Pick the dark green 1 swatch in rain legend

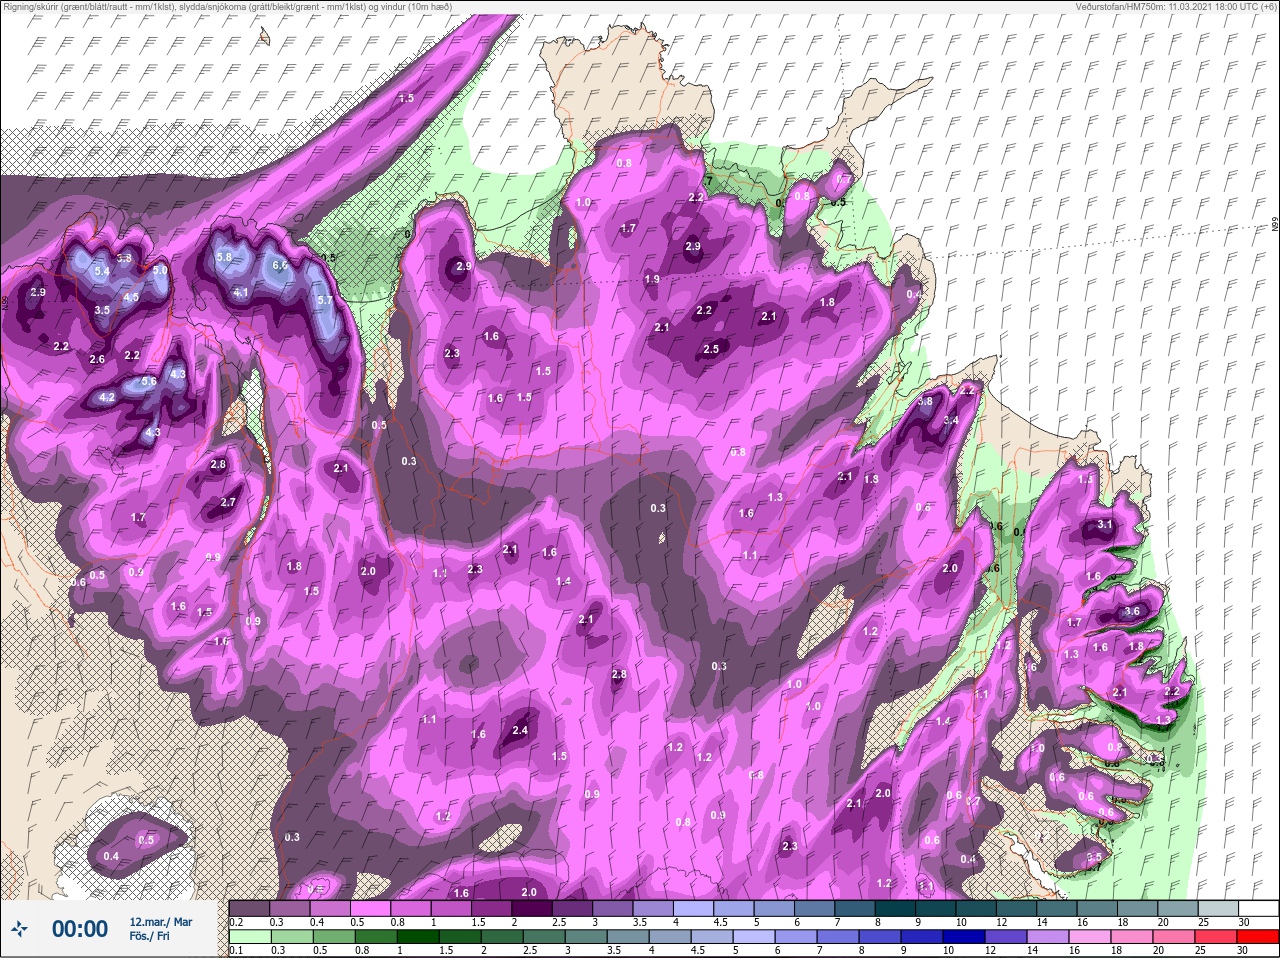(x=417, y=937)
